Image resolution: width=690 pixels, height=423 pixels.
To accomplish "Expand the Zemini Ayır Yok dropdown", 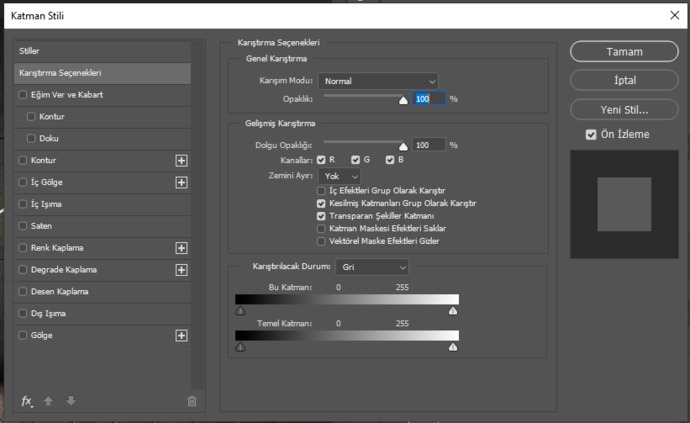I will point(339,176).
